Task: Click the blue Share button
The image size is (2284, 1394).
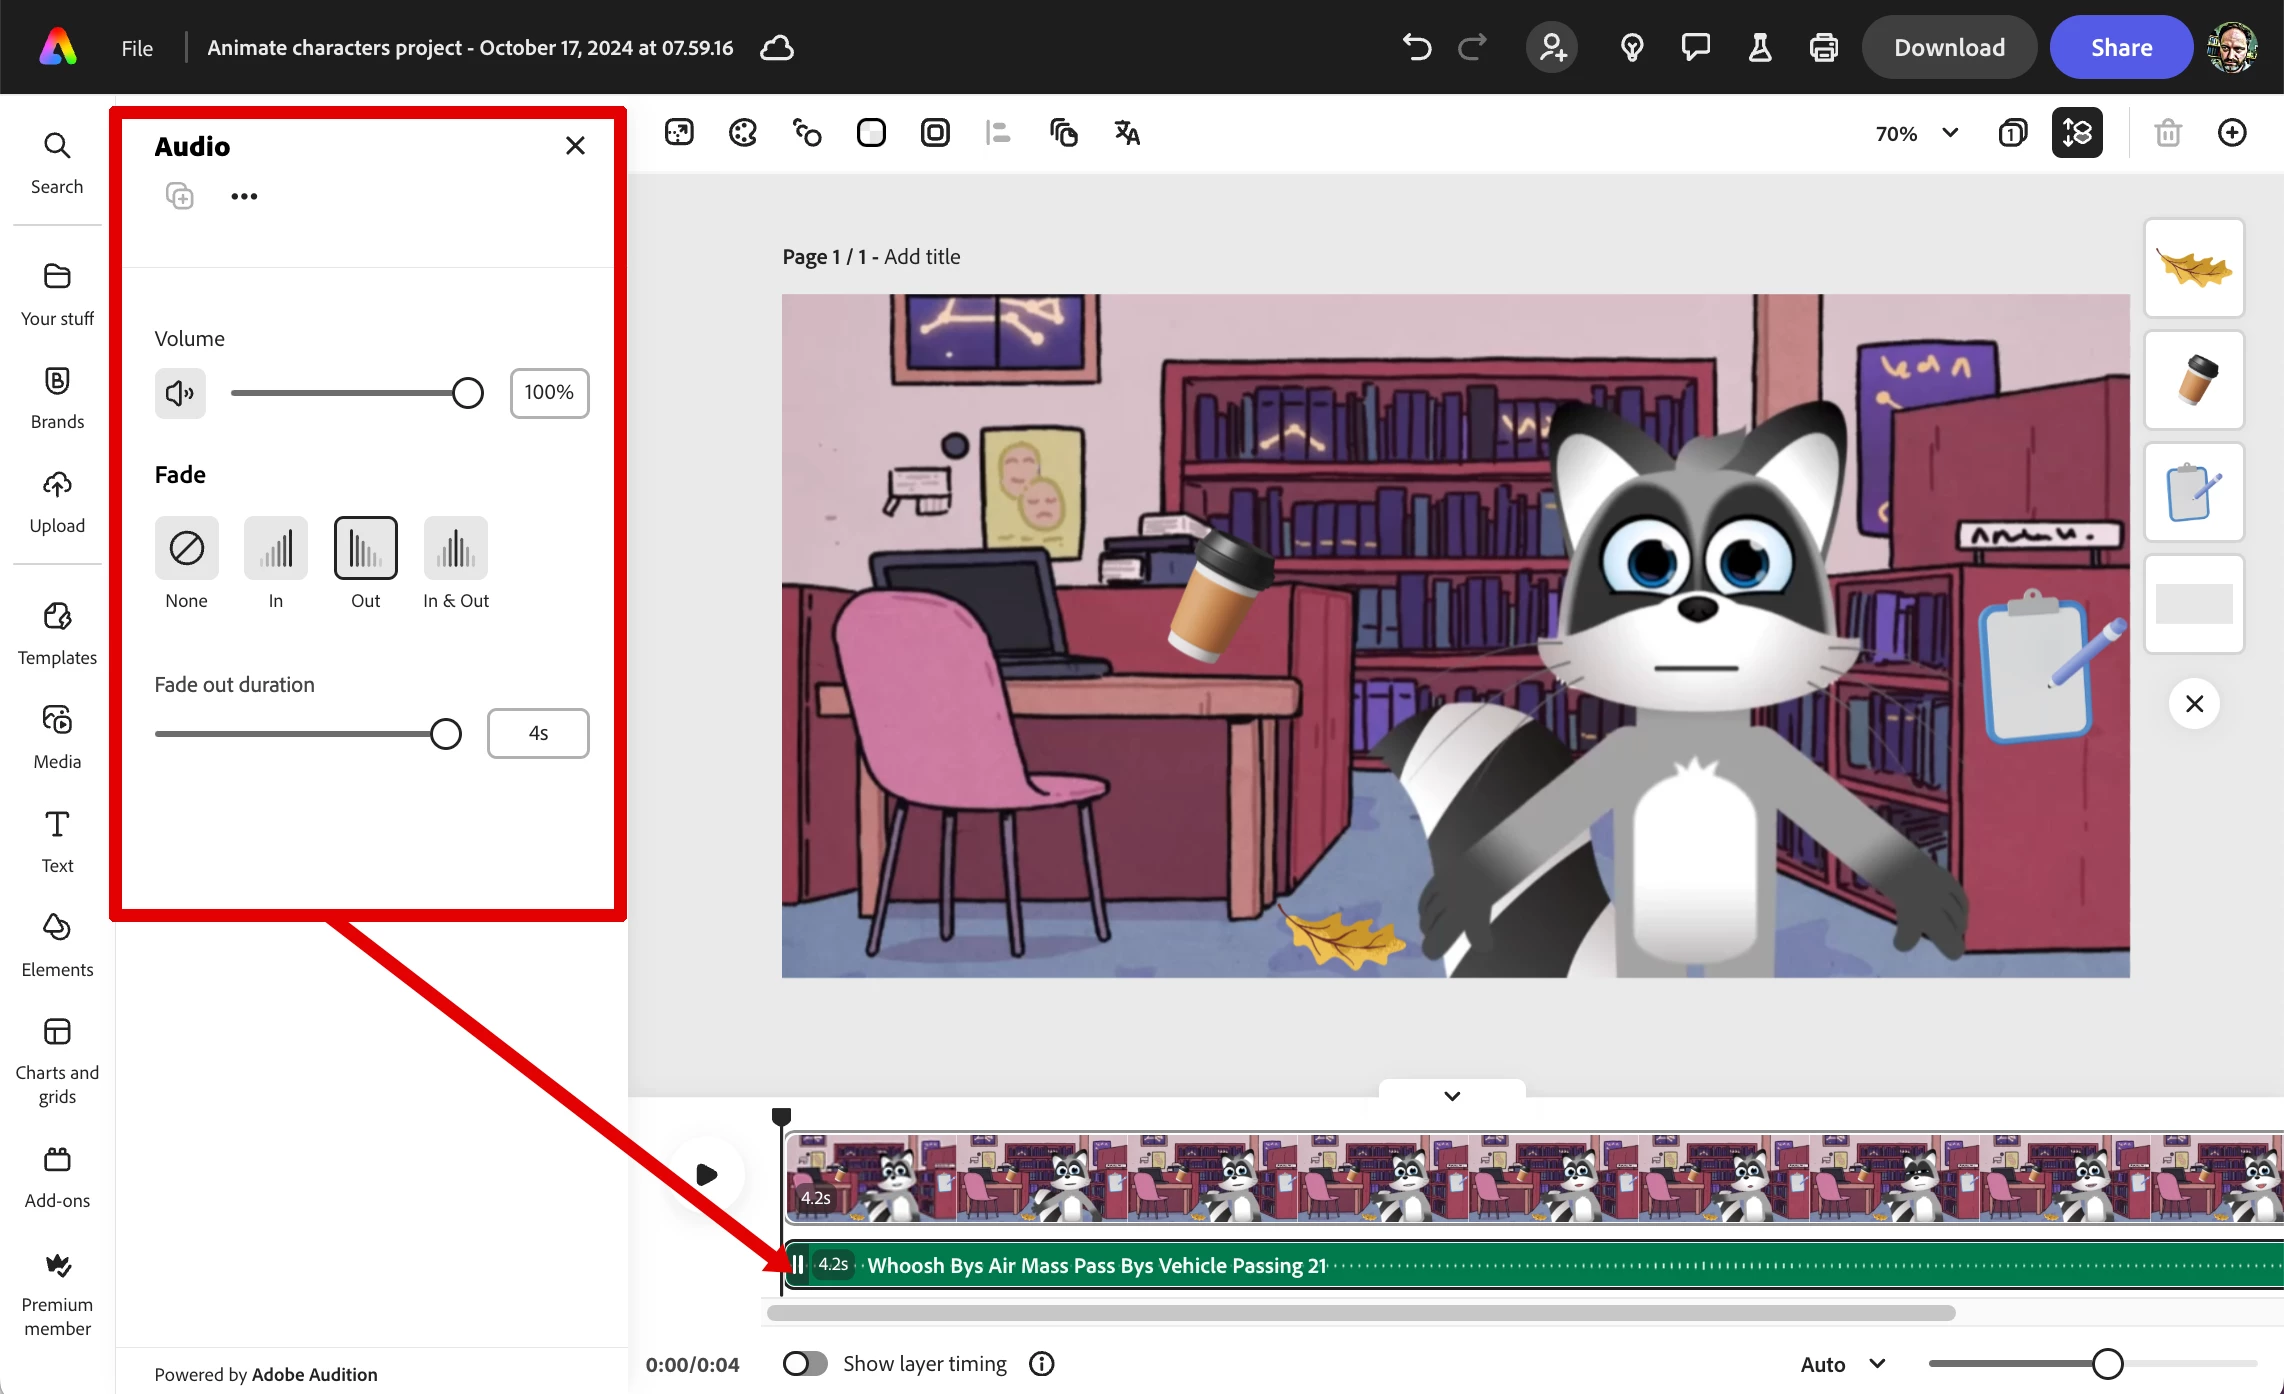Action: [x=2121, y=47]
